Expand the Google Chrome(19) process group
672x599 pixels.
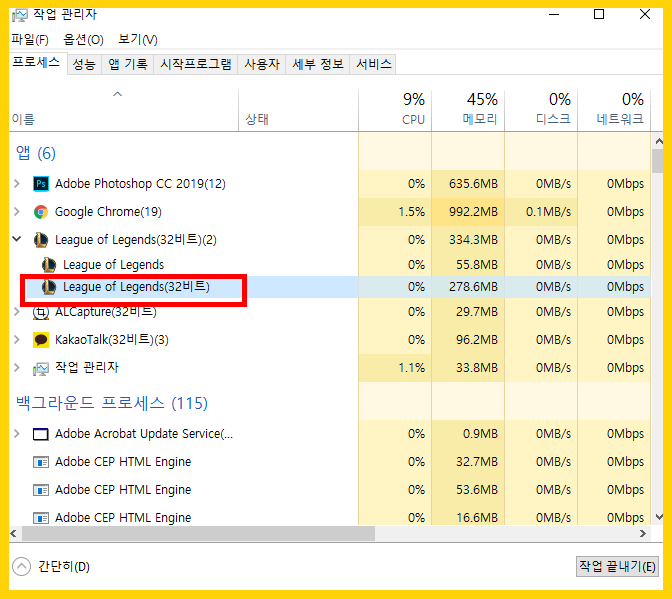coord(17,212)
